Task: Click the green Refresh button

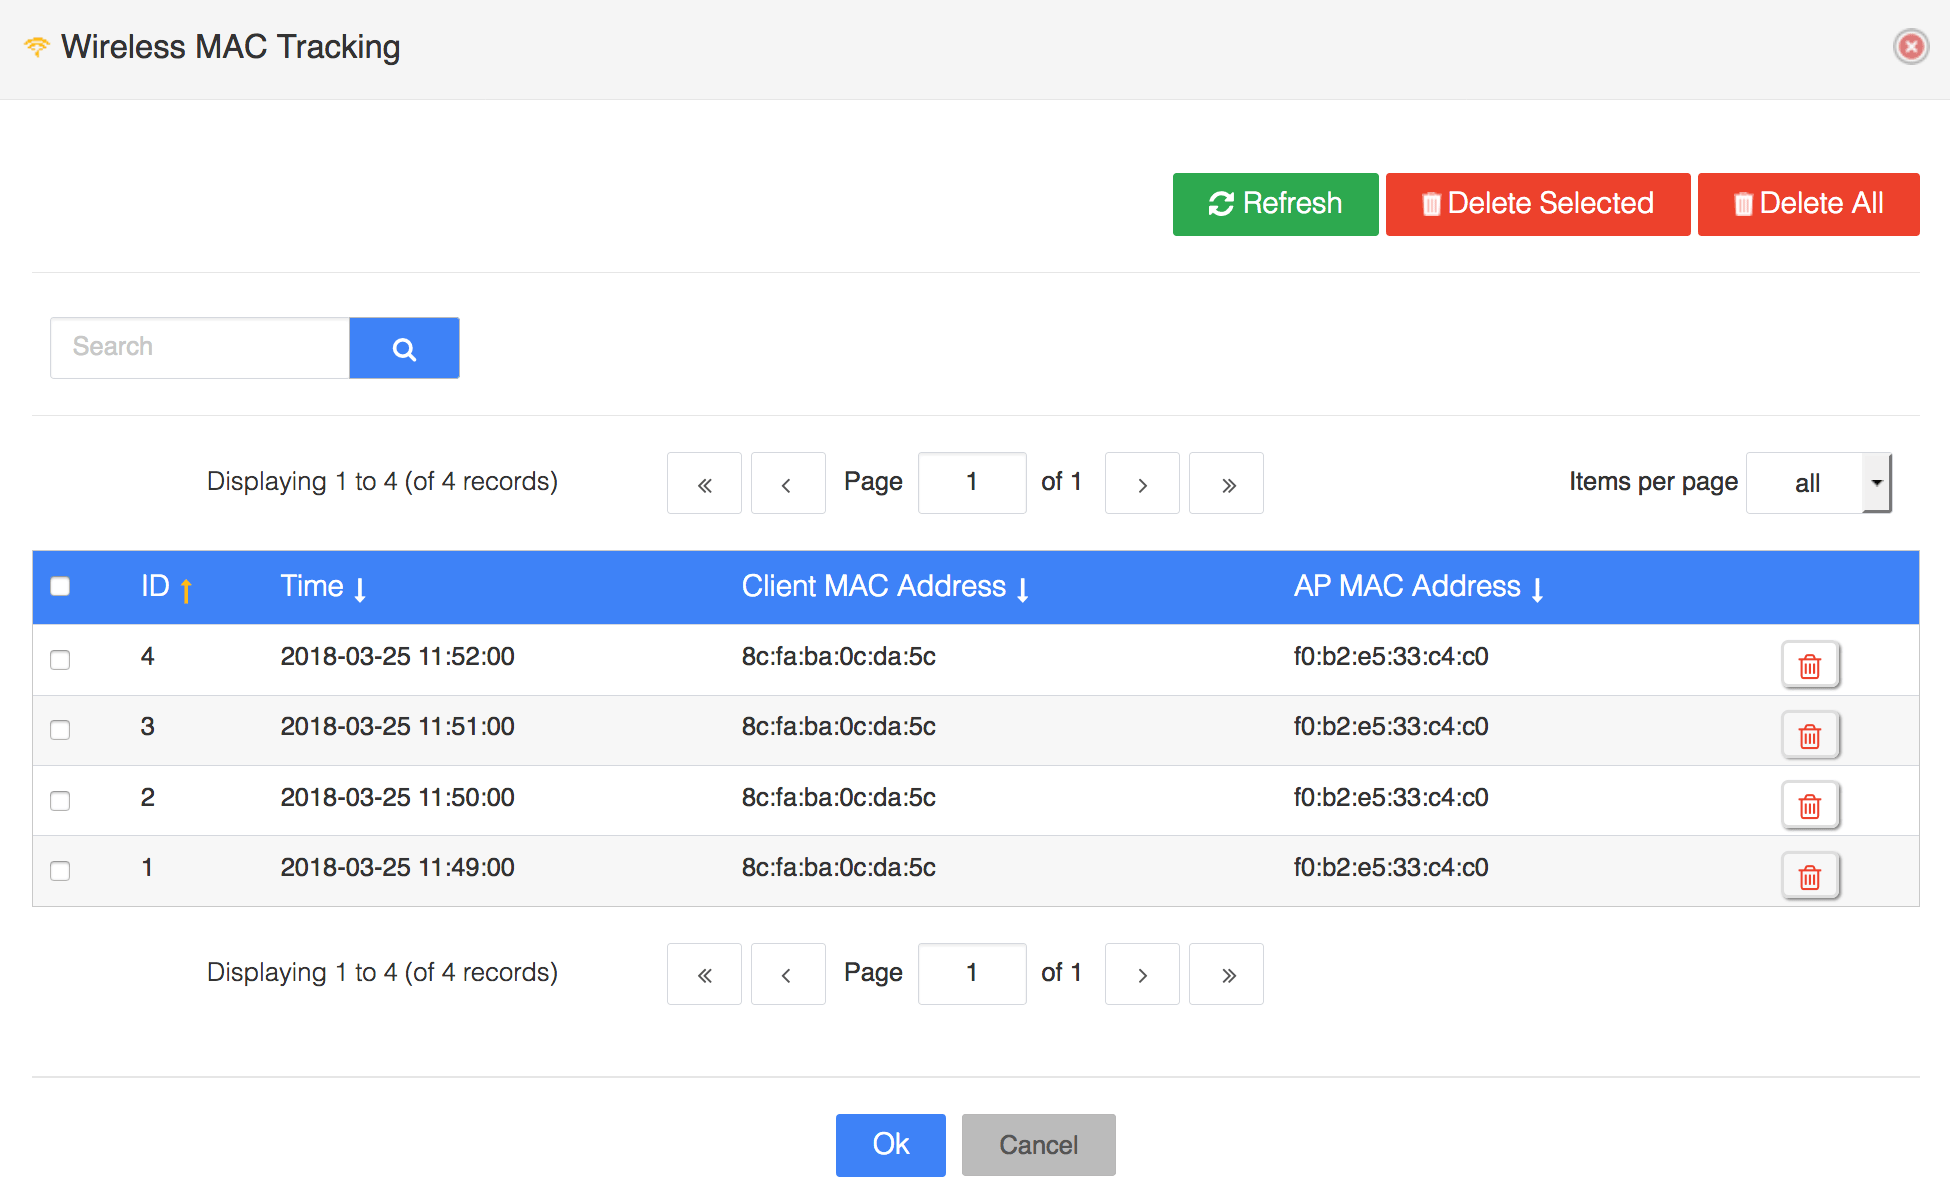Action: click(x=1275, y=204)
